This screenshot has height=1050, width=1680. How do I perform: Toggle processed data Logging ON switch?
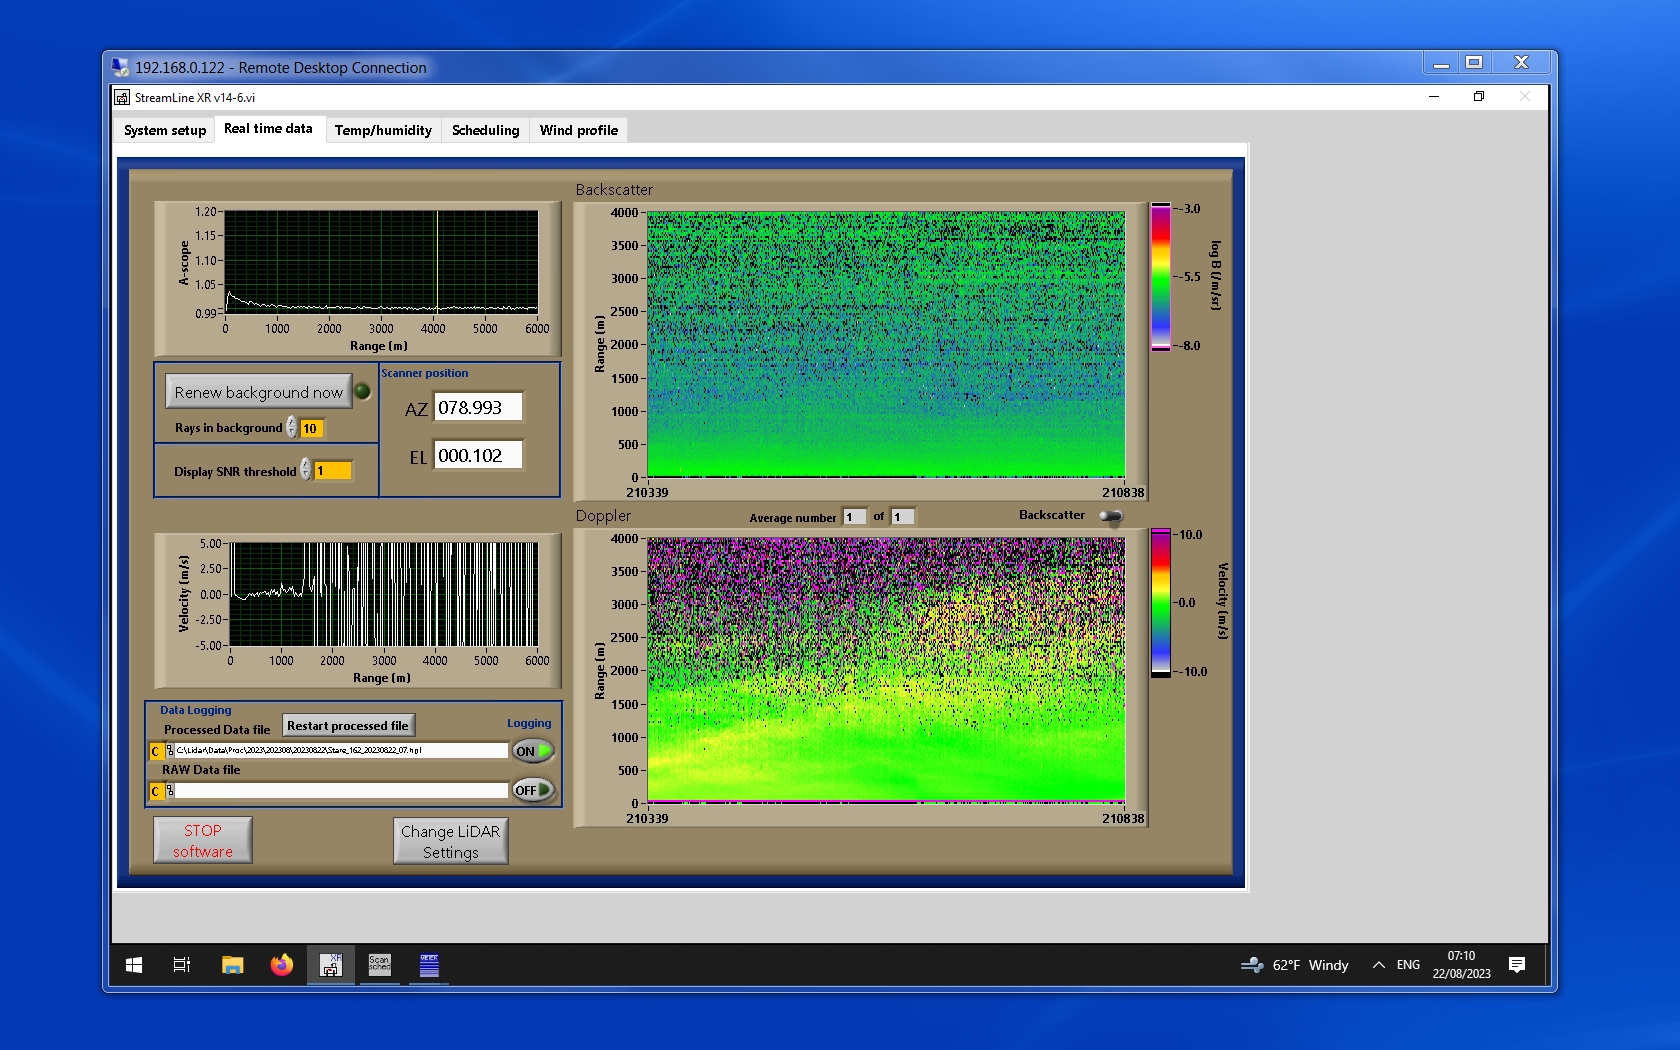click(x=533, y=751)
